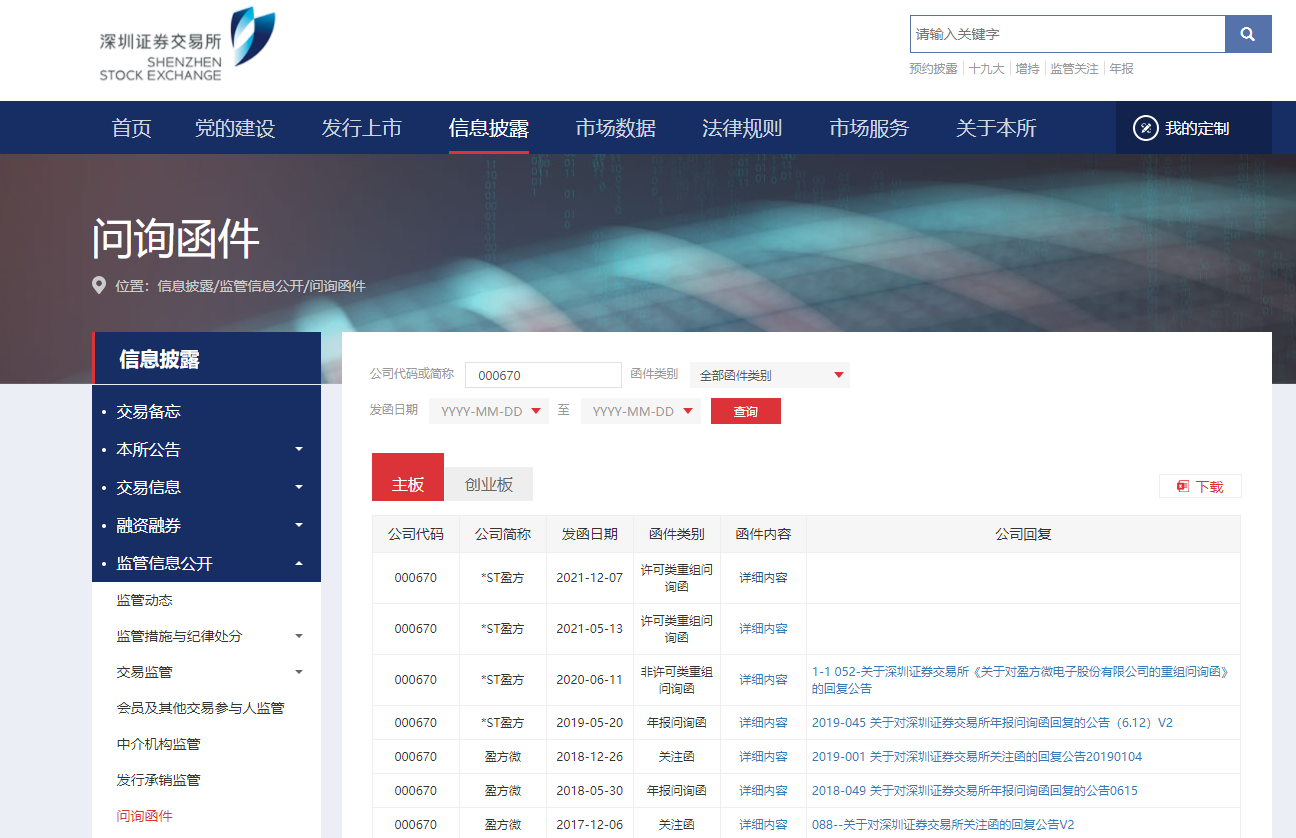Expand 监管措施与纪律处分 submenu arrow
The image size is (1296, 838).
299,636
